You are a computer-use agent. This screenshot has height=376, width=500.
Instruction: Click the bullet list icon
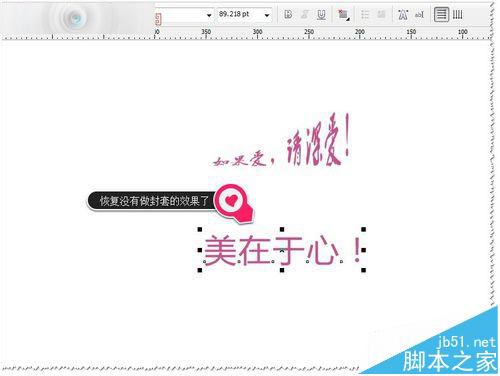pos(365,14)
